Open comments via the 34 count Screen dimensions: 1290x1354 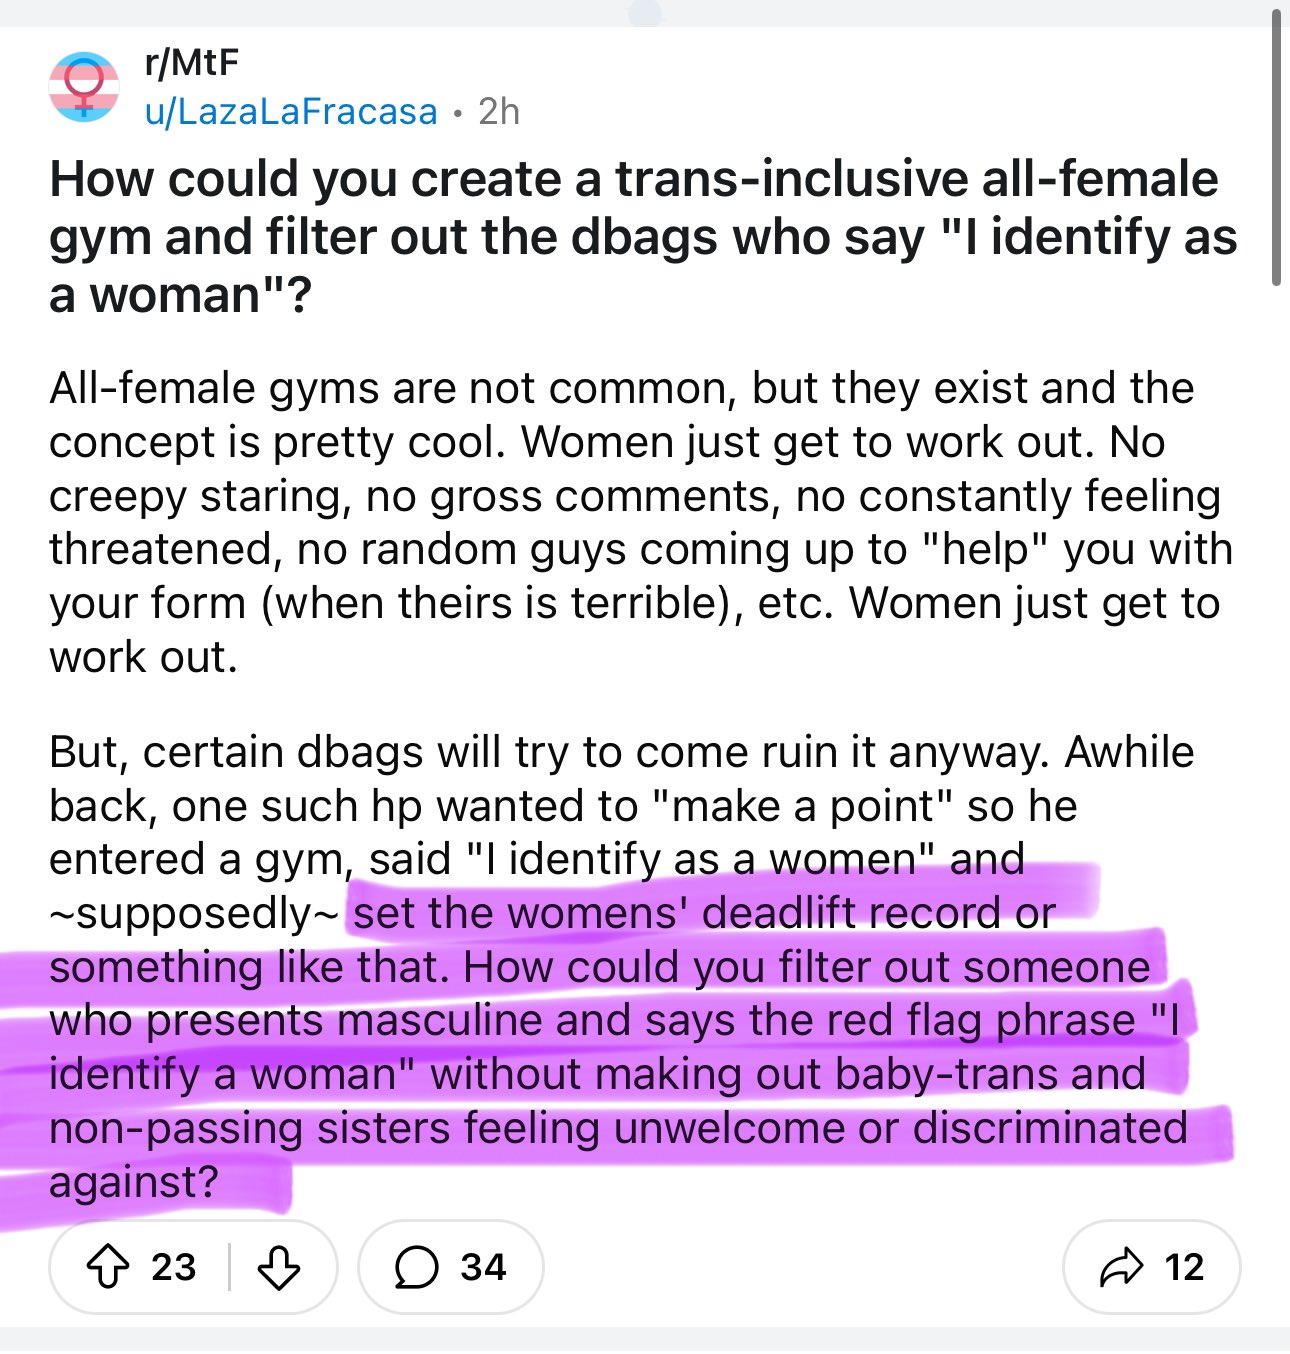point(483,1267)
